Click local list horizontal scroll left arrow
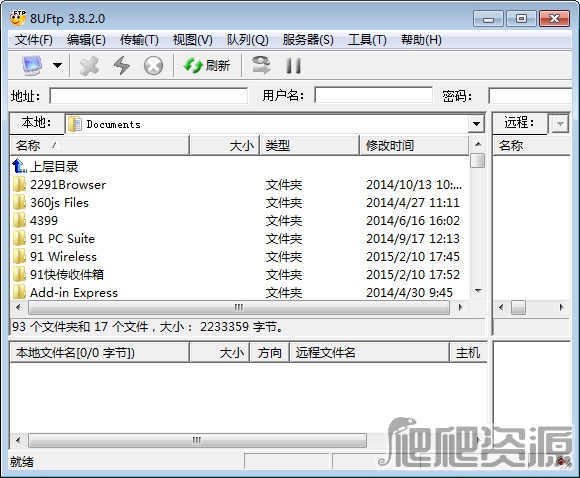 coord(18,307)
